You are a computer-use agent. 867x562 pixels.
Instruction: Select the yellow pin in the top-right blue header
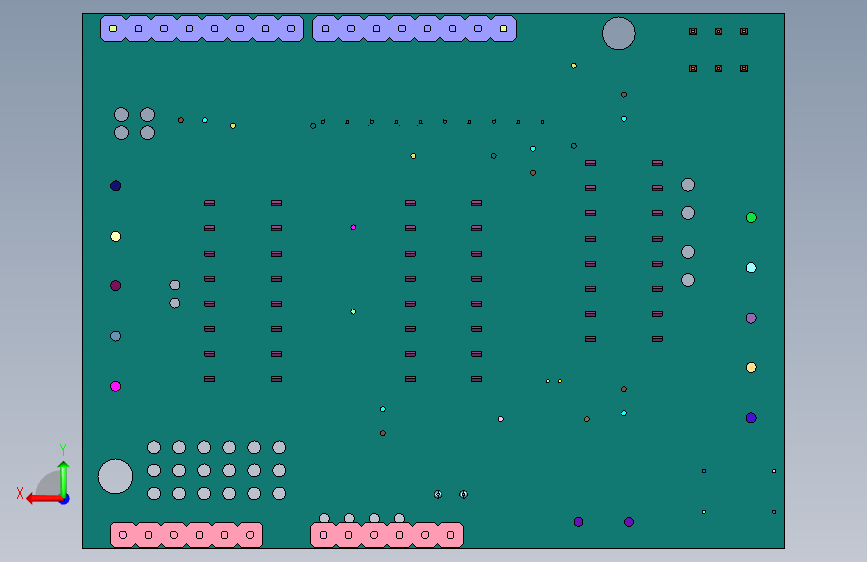pyautogui.click(x=503, y=29)
